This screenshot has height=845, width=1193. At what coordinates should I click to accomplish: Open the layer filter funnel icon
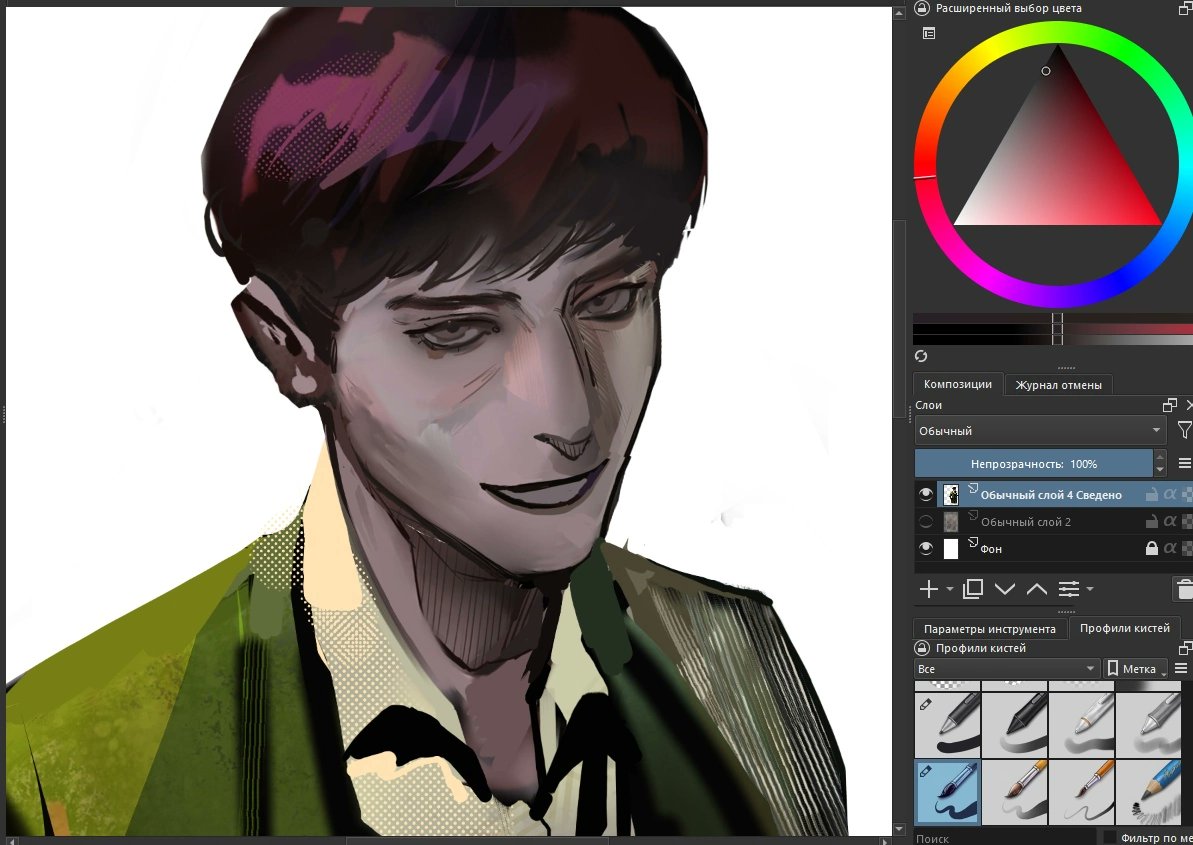click(x=1185, y=430)
